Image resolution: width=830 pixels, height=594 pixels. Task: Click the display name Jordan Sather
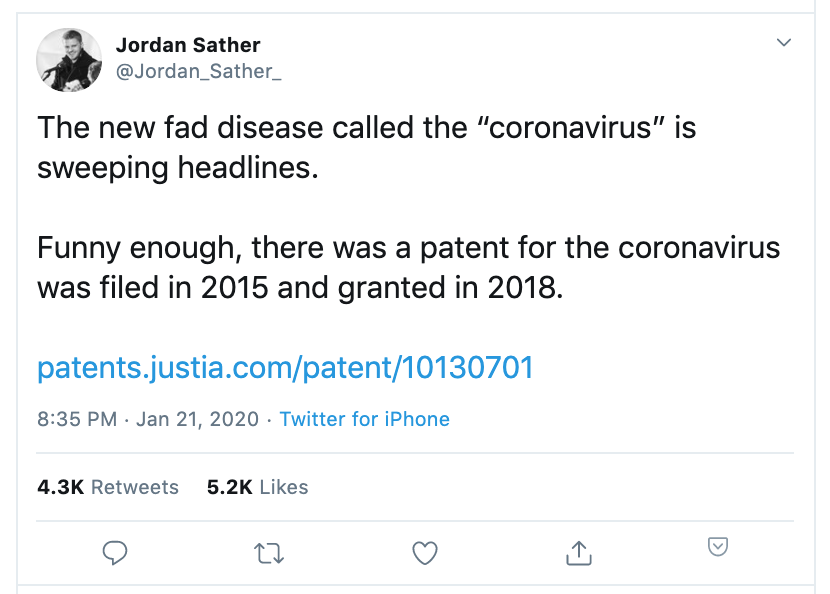coord(188,45)
